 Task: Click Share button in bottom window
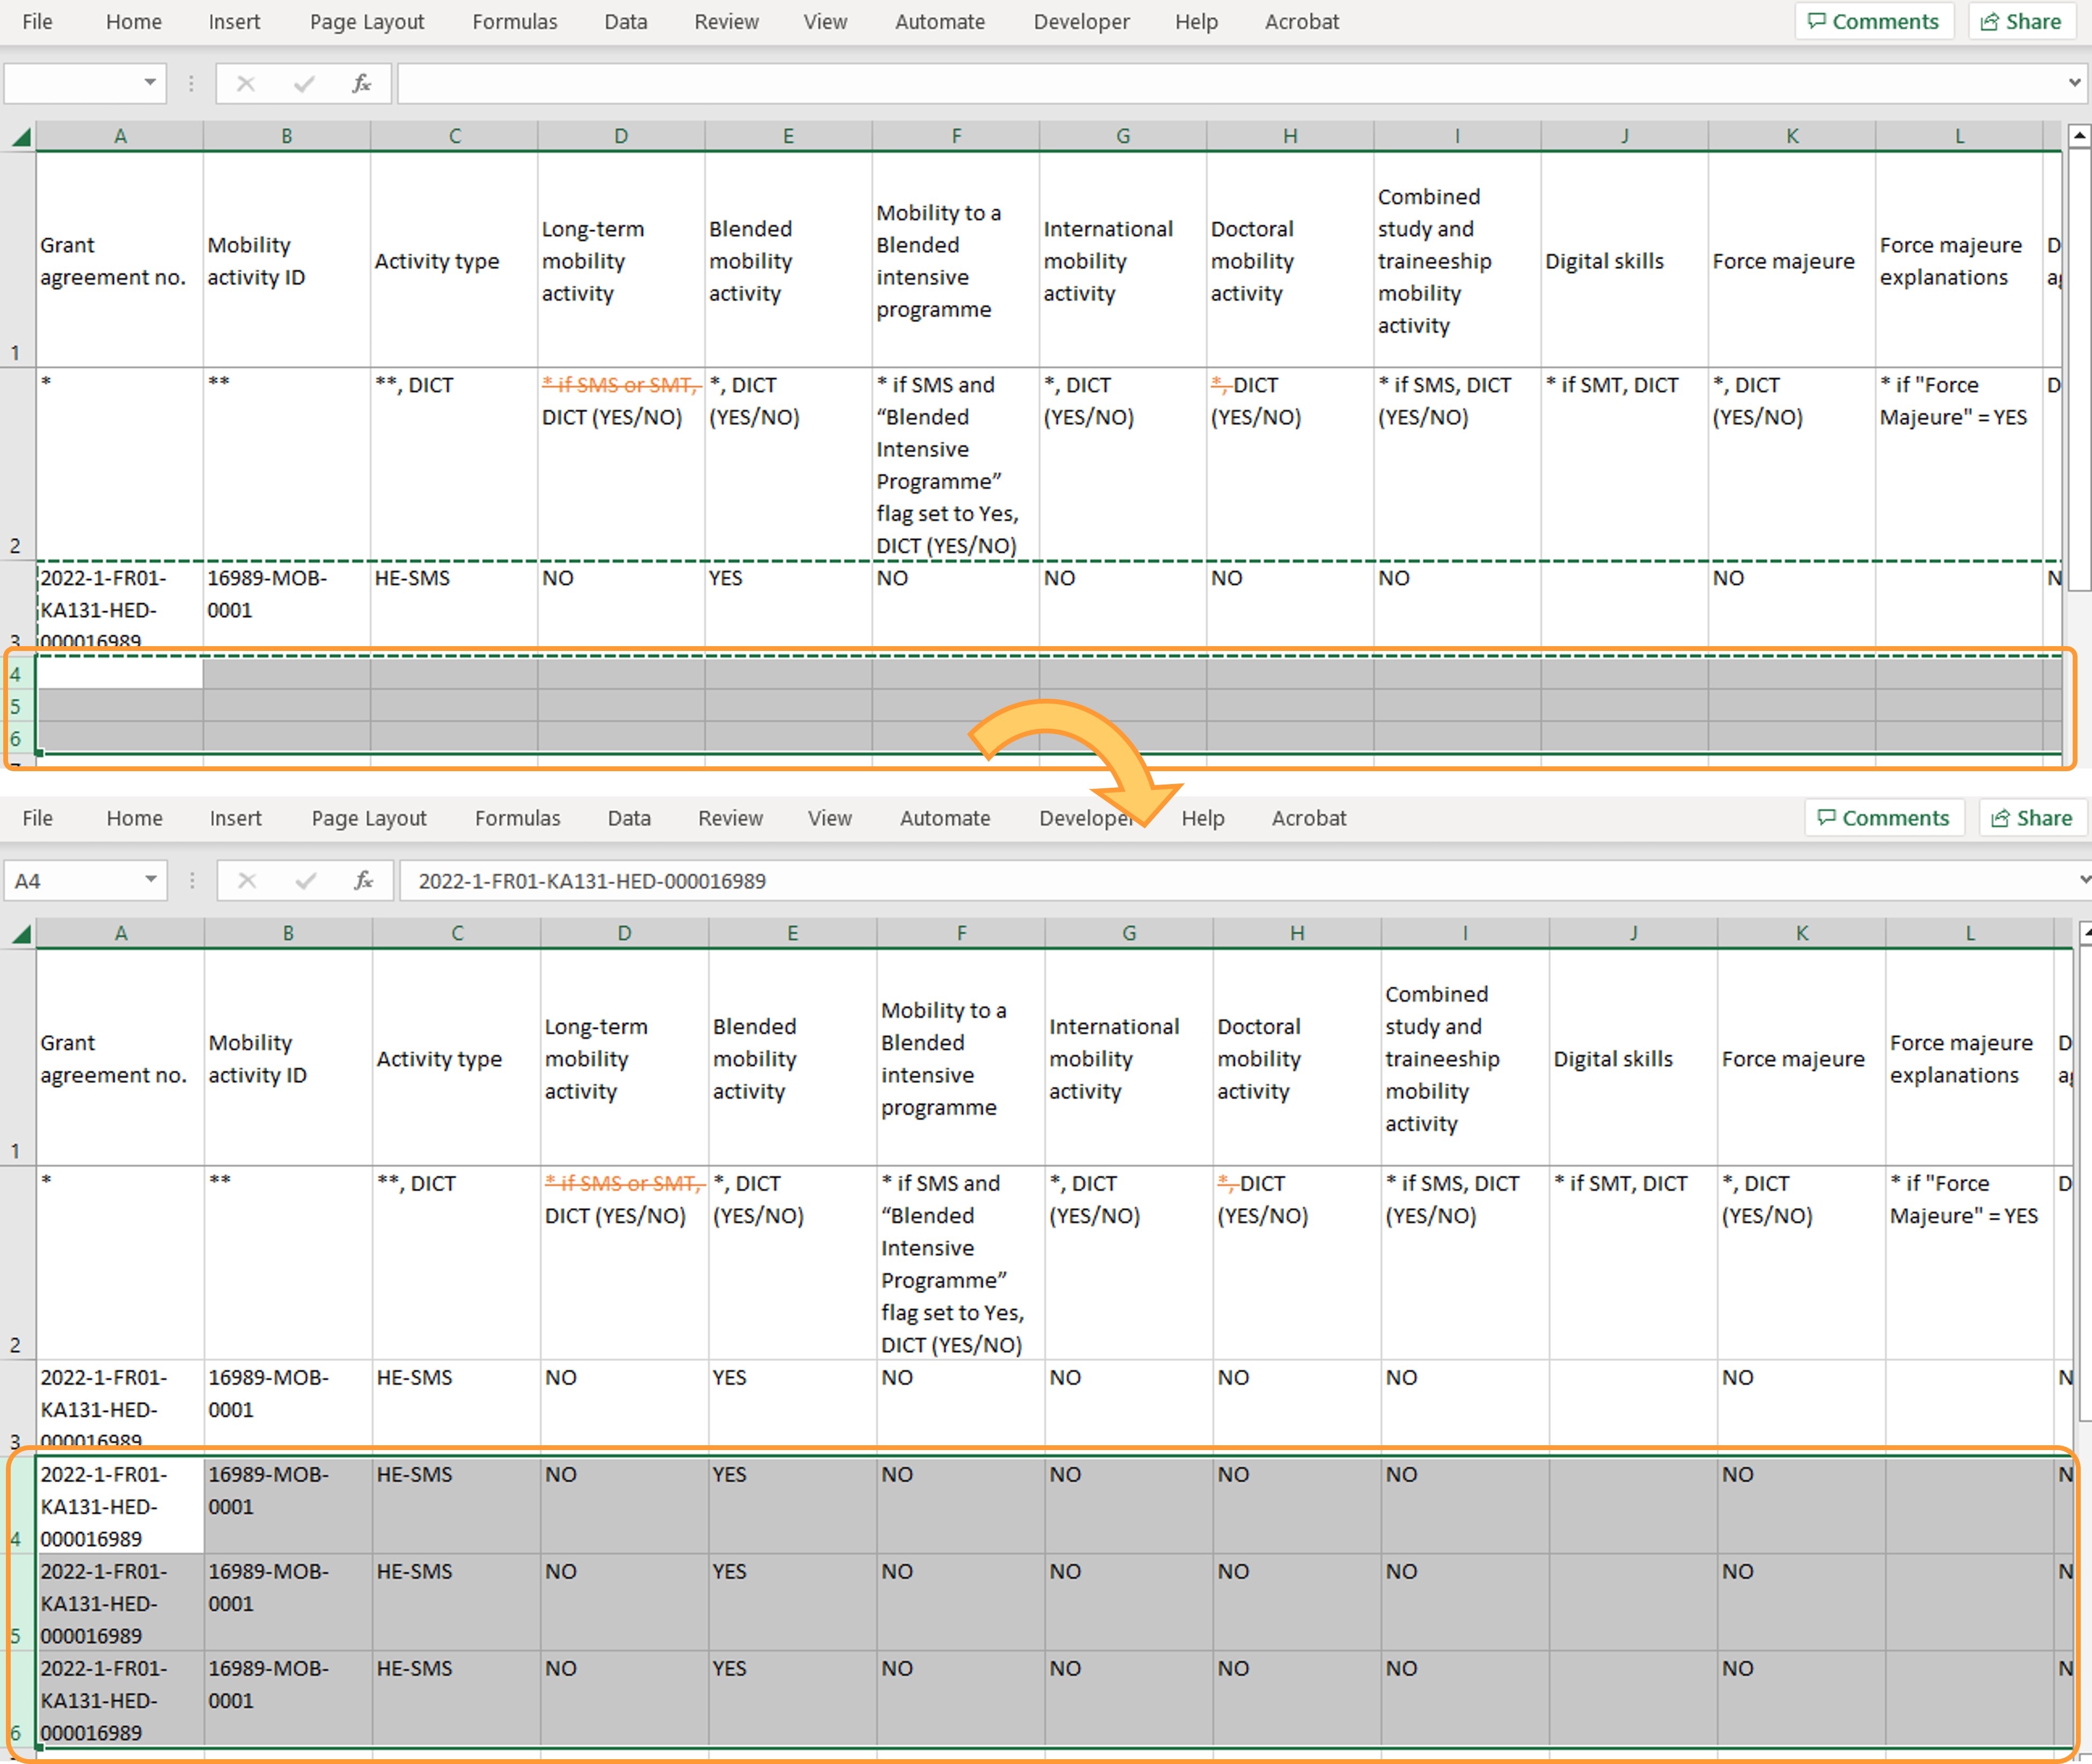point(2032,818)
